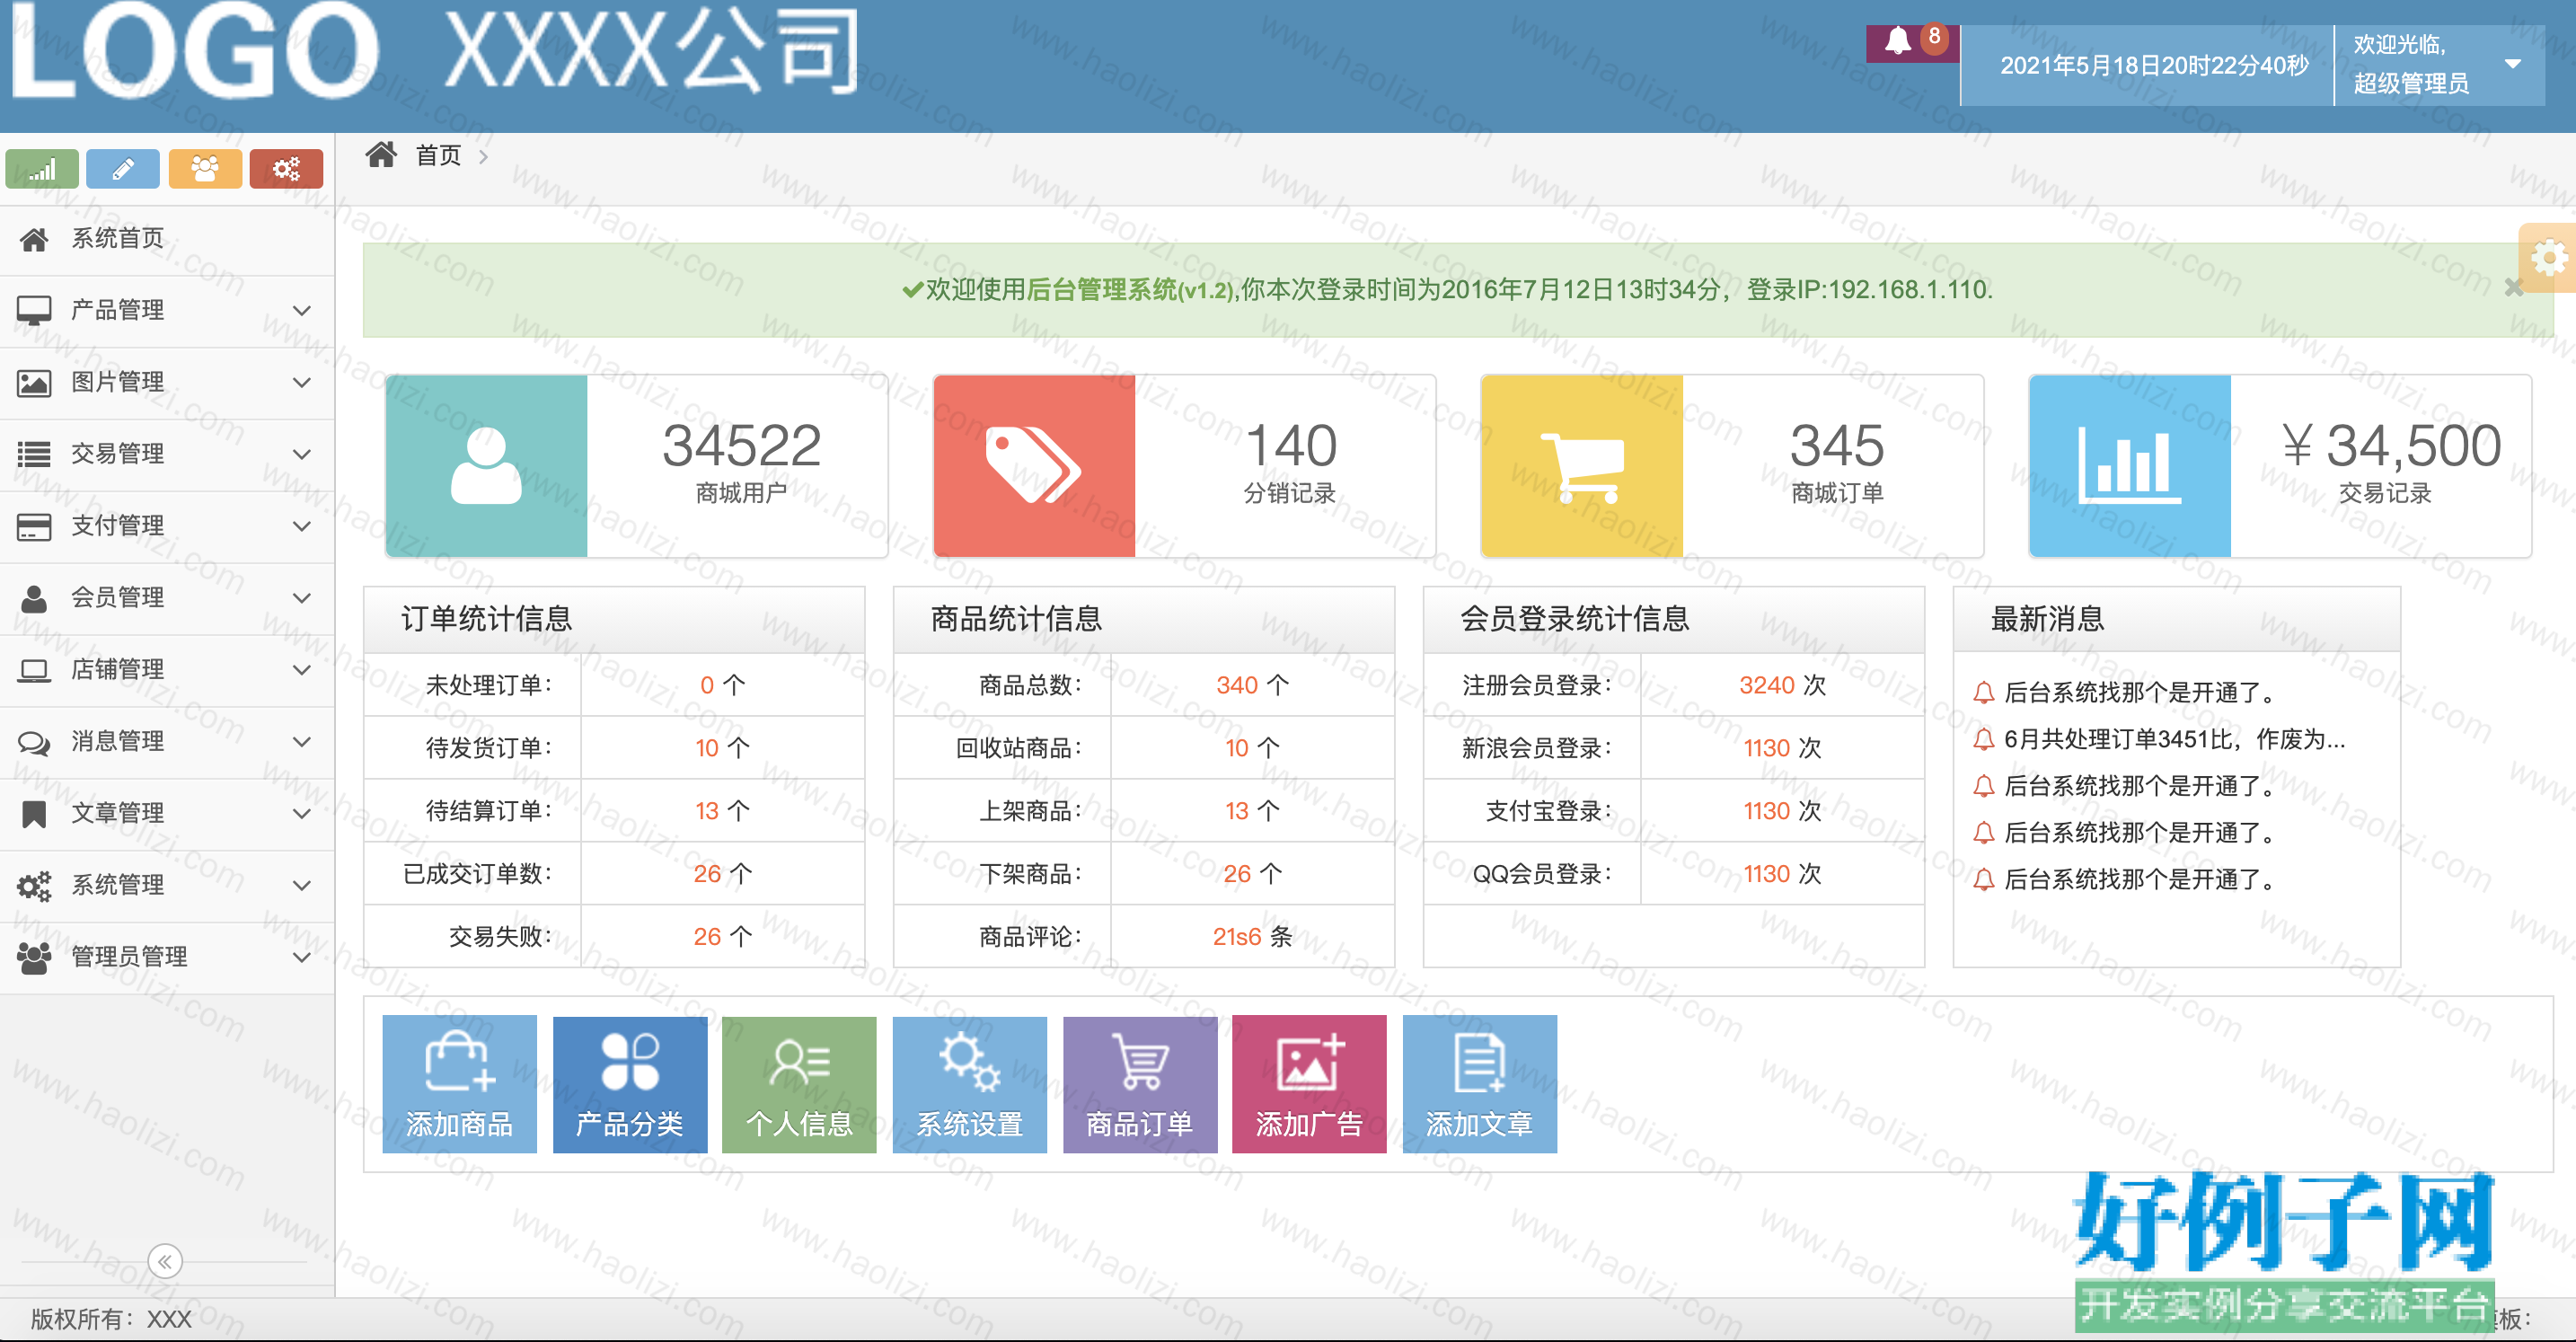This screenshot has height=1342, width=2576.
Task: Open the message 6月共处理订单3451比
Action: [x=2174, y=739]
